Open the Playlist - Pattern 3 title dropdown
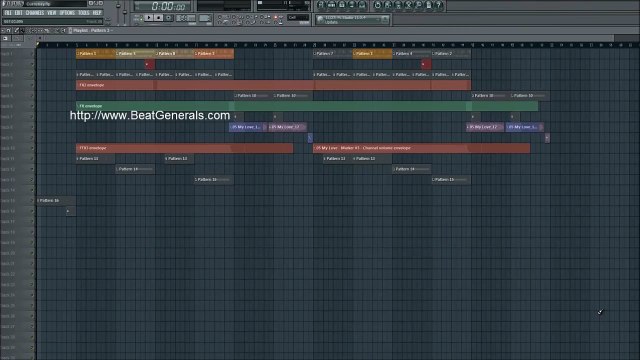The image size is (640, 360). click(92, 31)
